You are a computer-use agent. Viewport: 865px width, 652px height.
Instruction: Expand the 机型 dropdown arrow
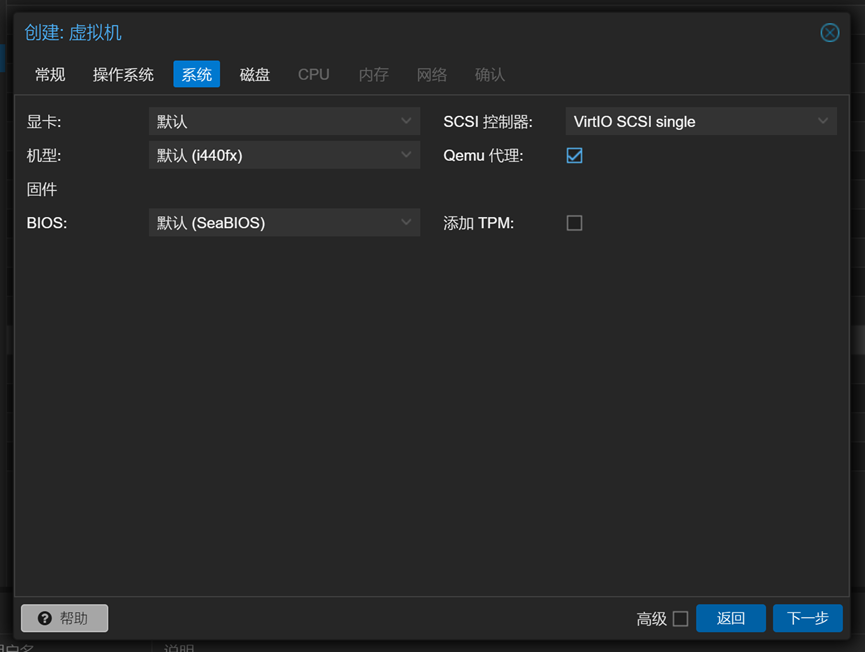click(x=406, y=155)
